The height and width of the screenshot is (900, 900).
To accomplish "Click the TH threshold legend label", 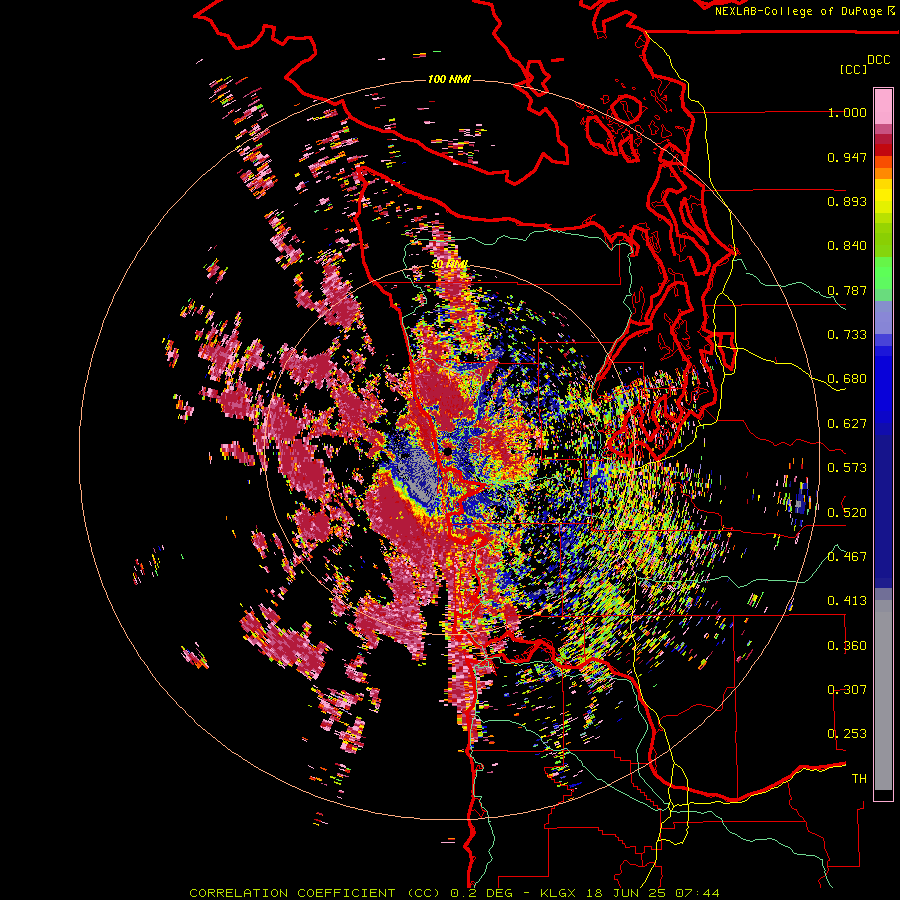I will coord(859,778).
